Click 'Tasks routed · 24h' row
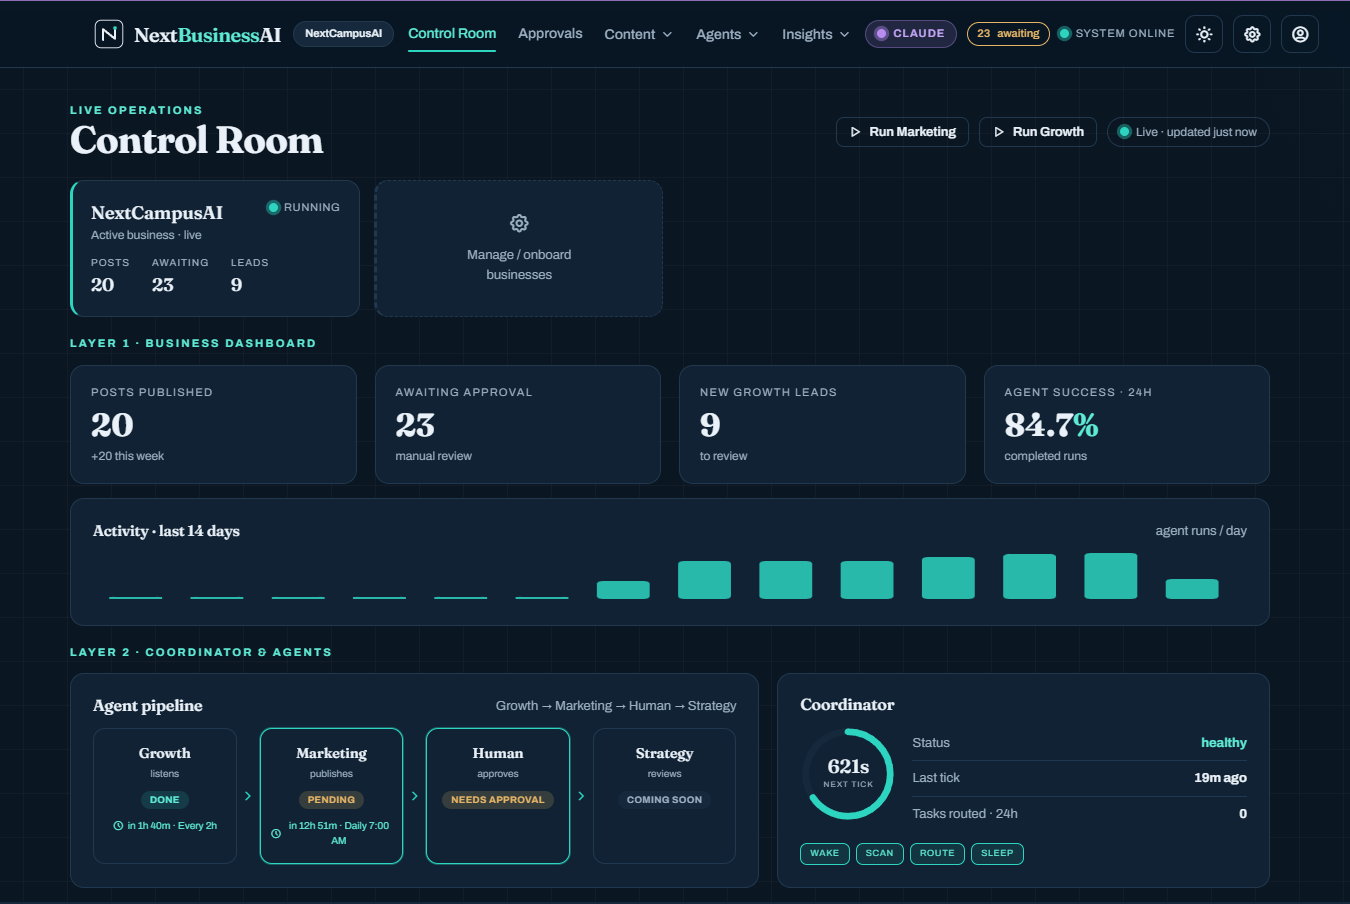 (1079, 814)
